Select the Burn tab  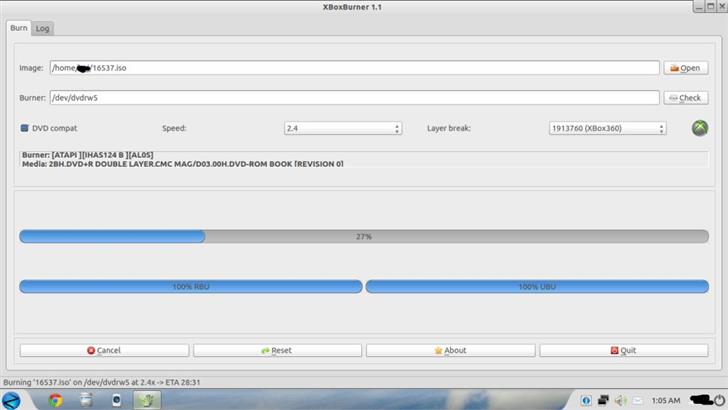click(x=19, y=28)
